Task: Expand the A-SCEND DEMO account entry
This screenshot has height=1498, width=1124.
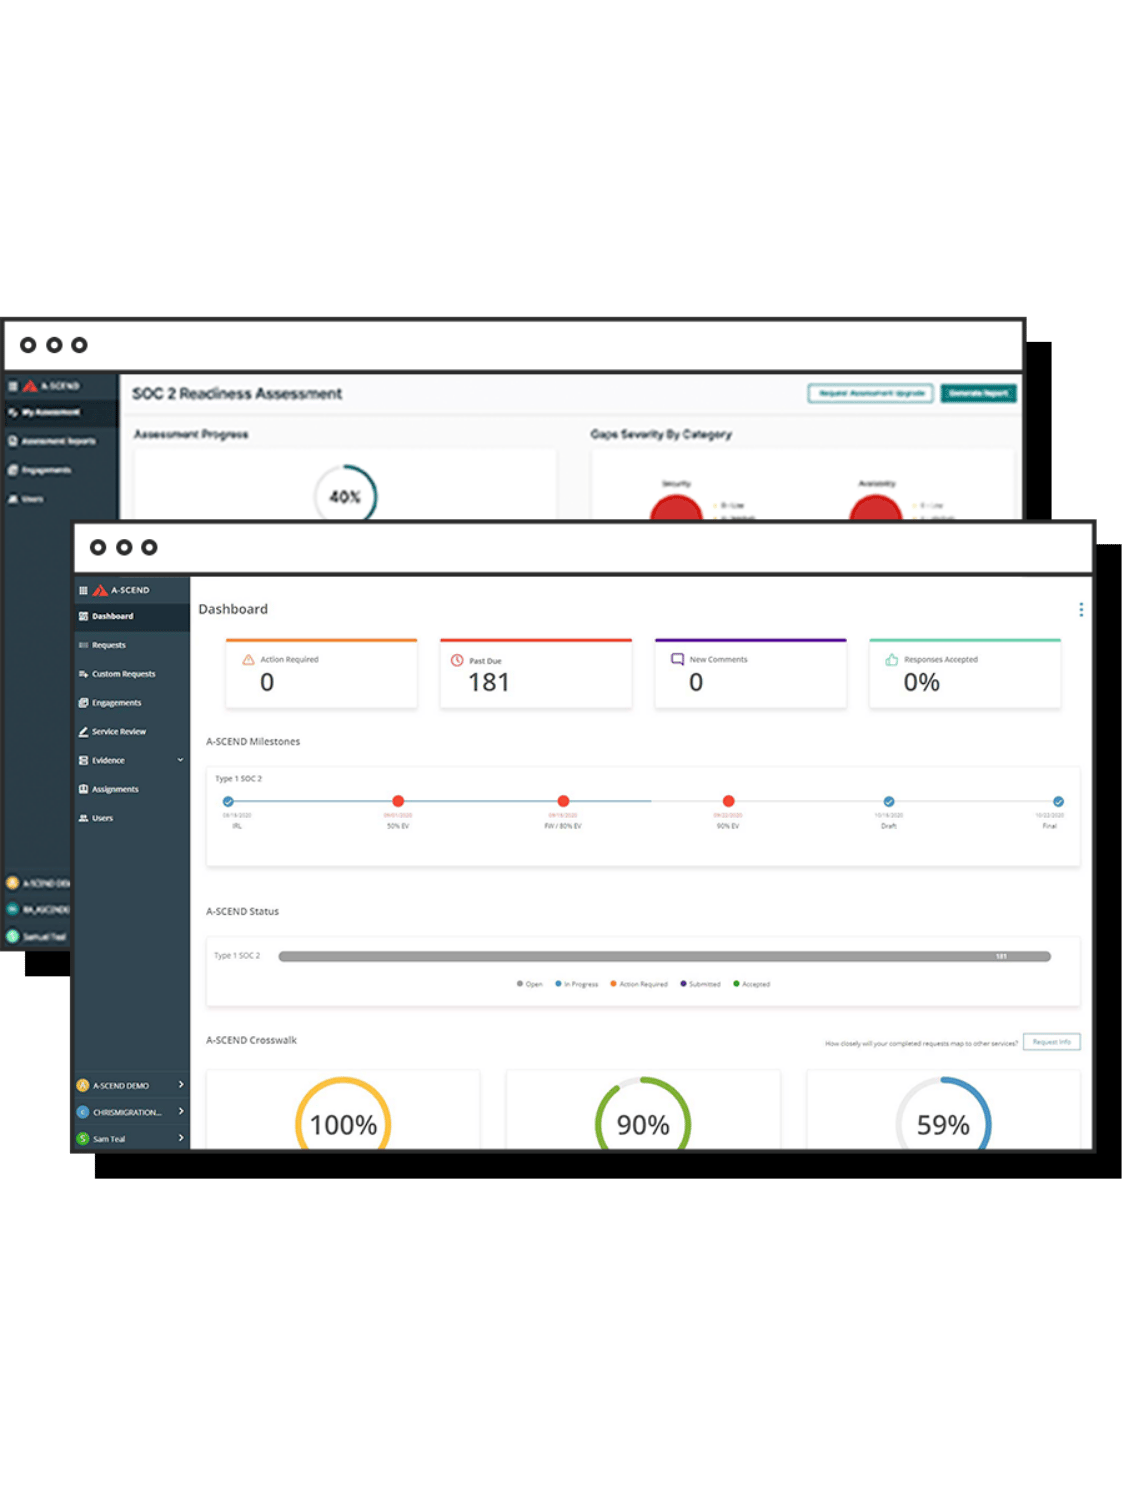Action: click(181, 1085)
